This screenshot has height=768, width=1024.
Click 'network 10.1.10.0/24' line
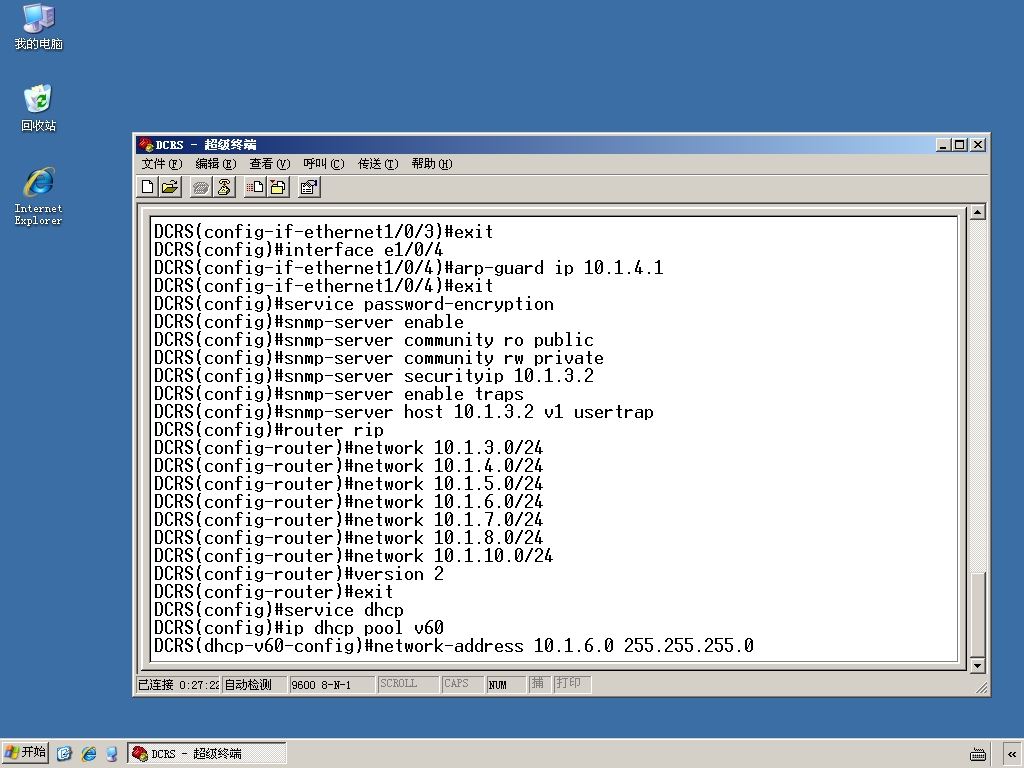353,556
